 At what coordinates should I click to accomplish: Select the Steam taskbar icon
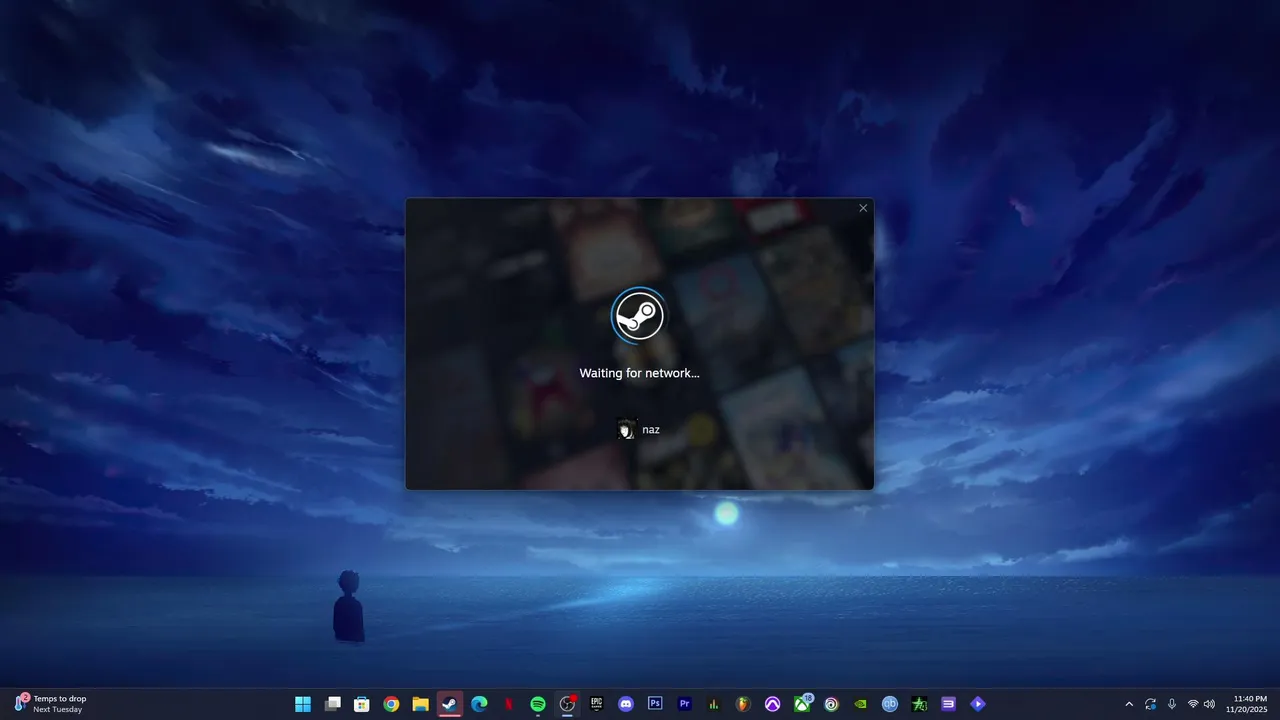coord(450,704)
